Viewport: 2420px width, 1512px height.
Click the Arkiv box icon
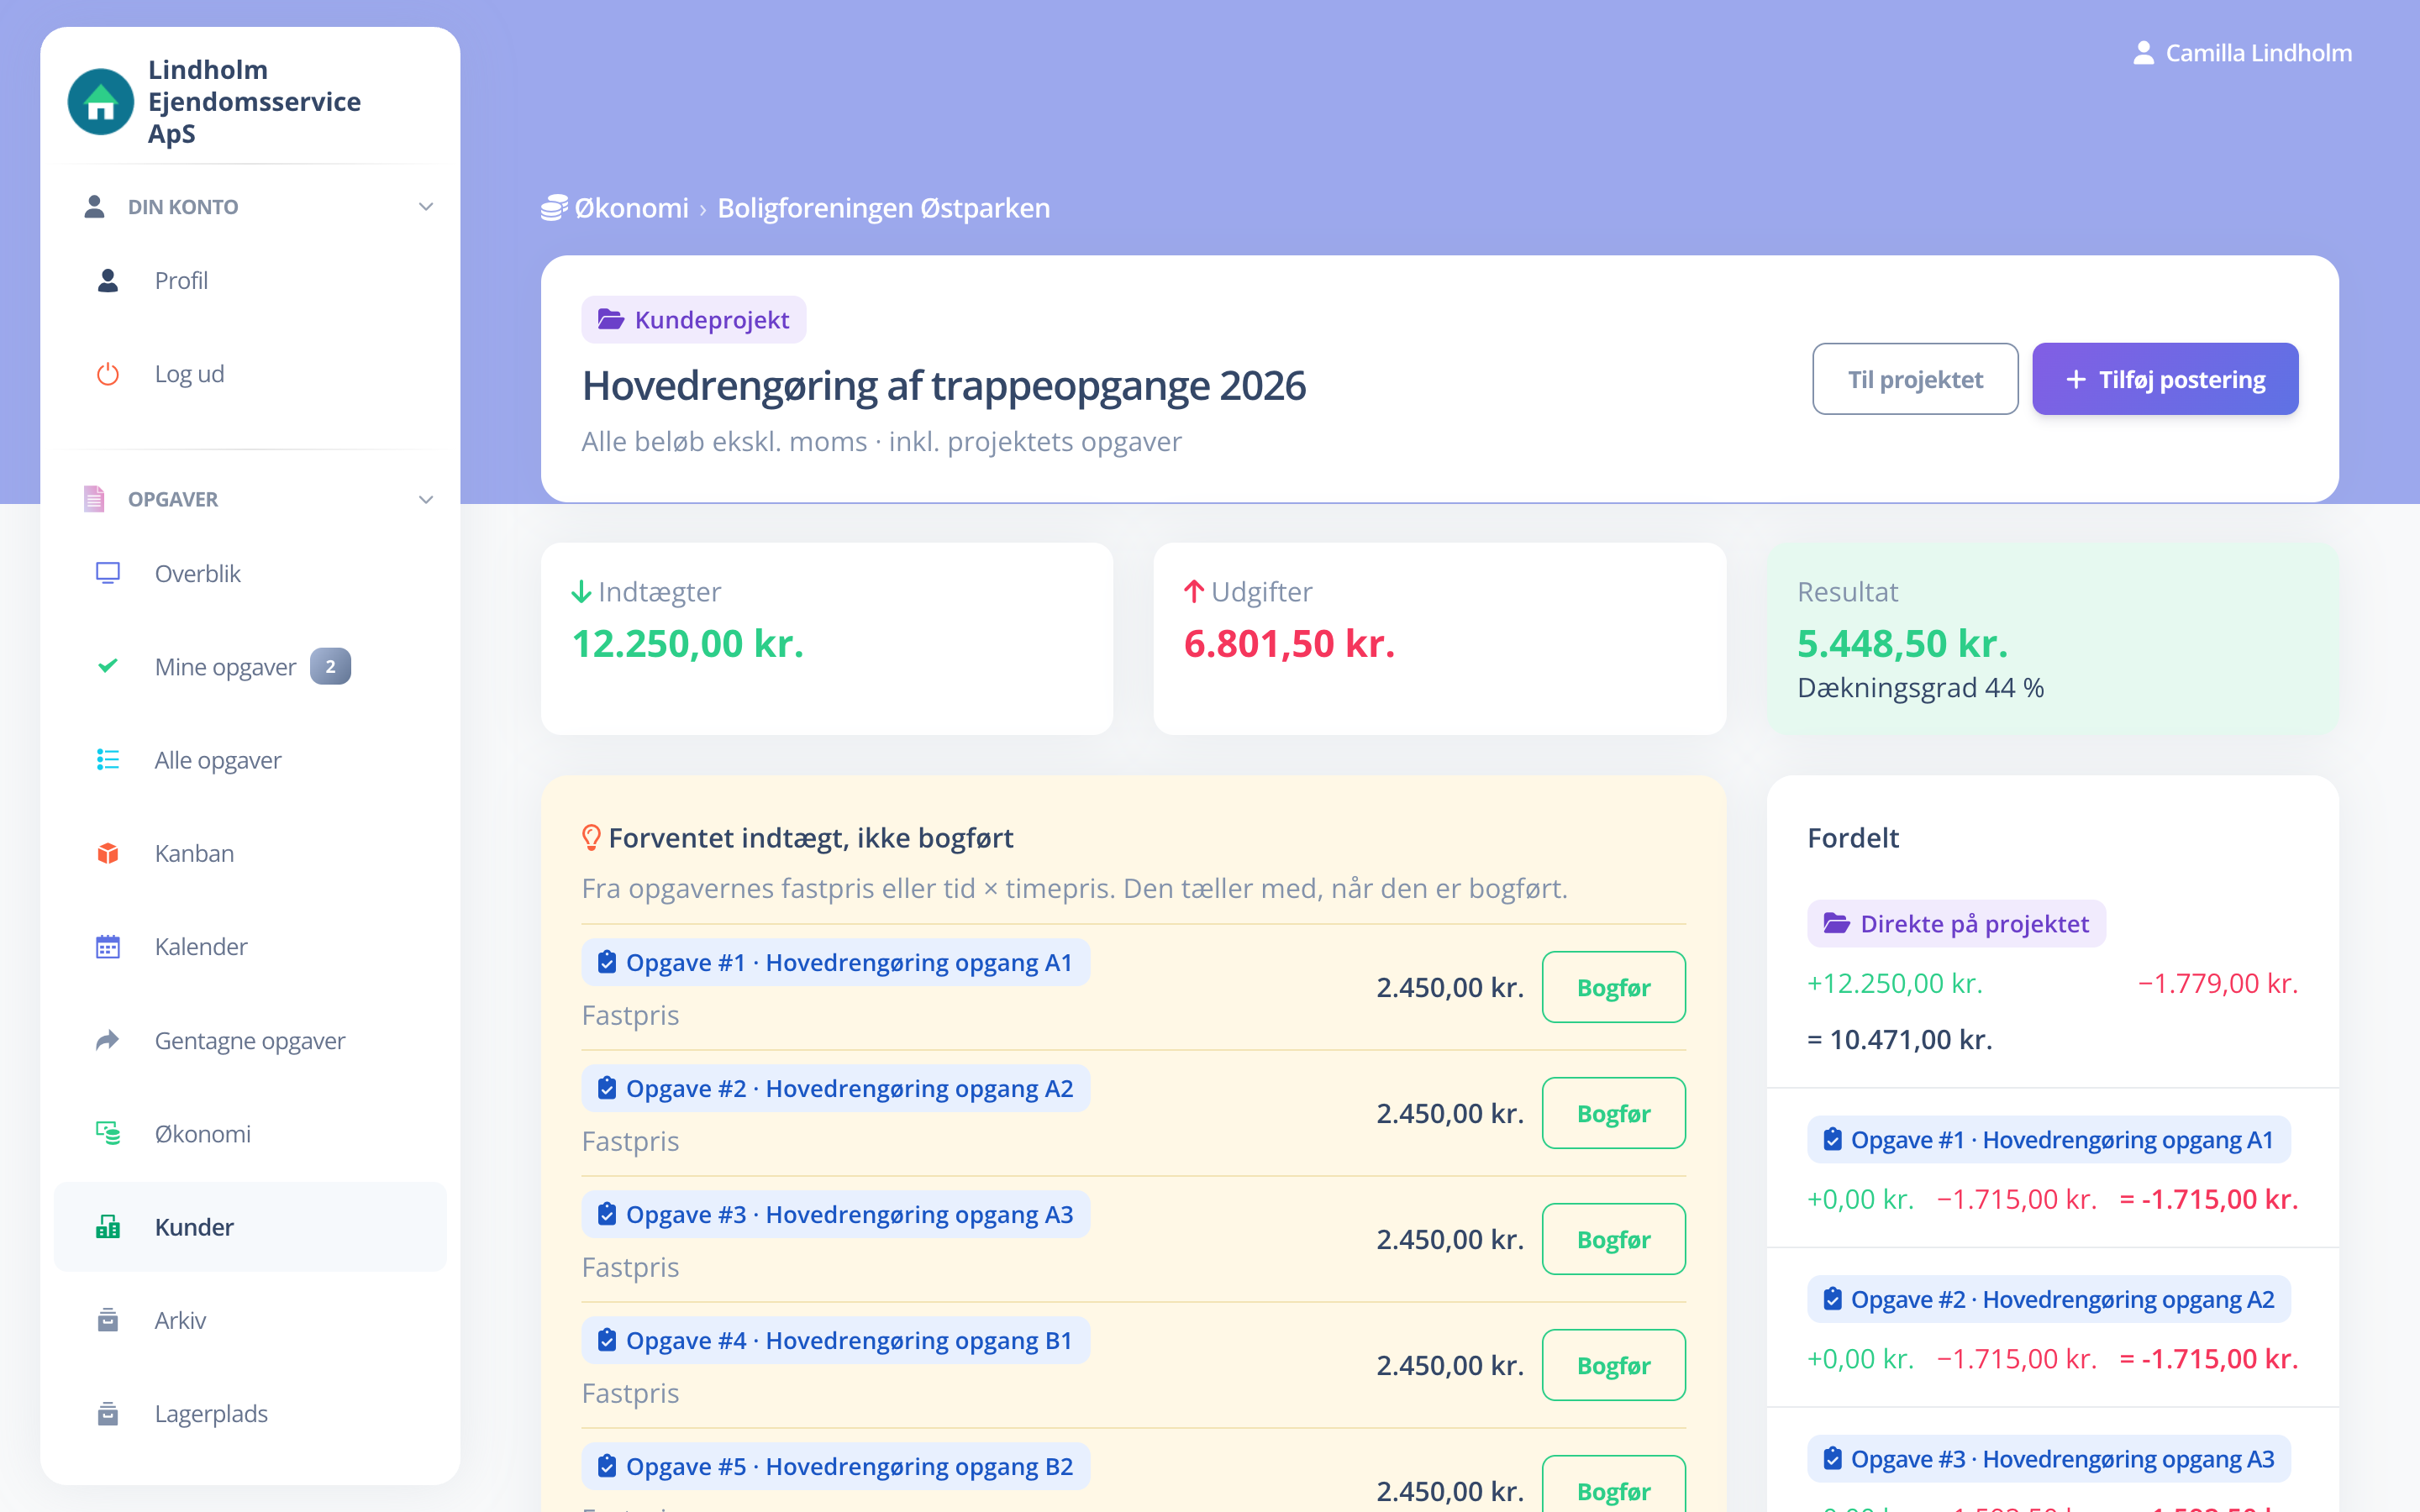tap(108, 1320)
